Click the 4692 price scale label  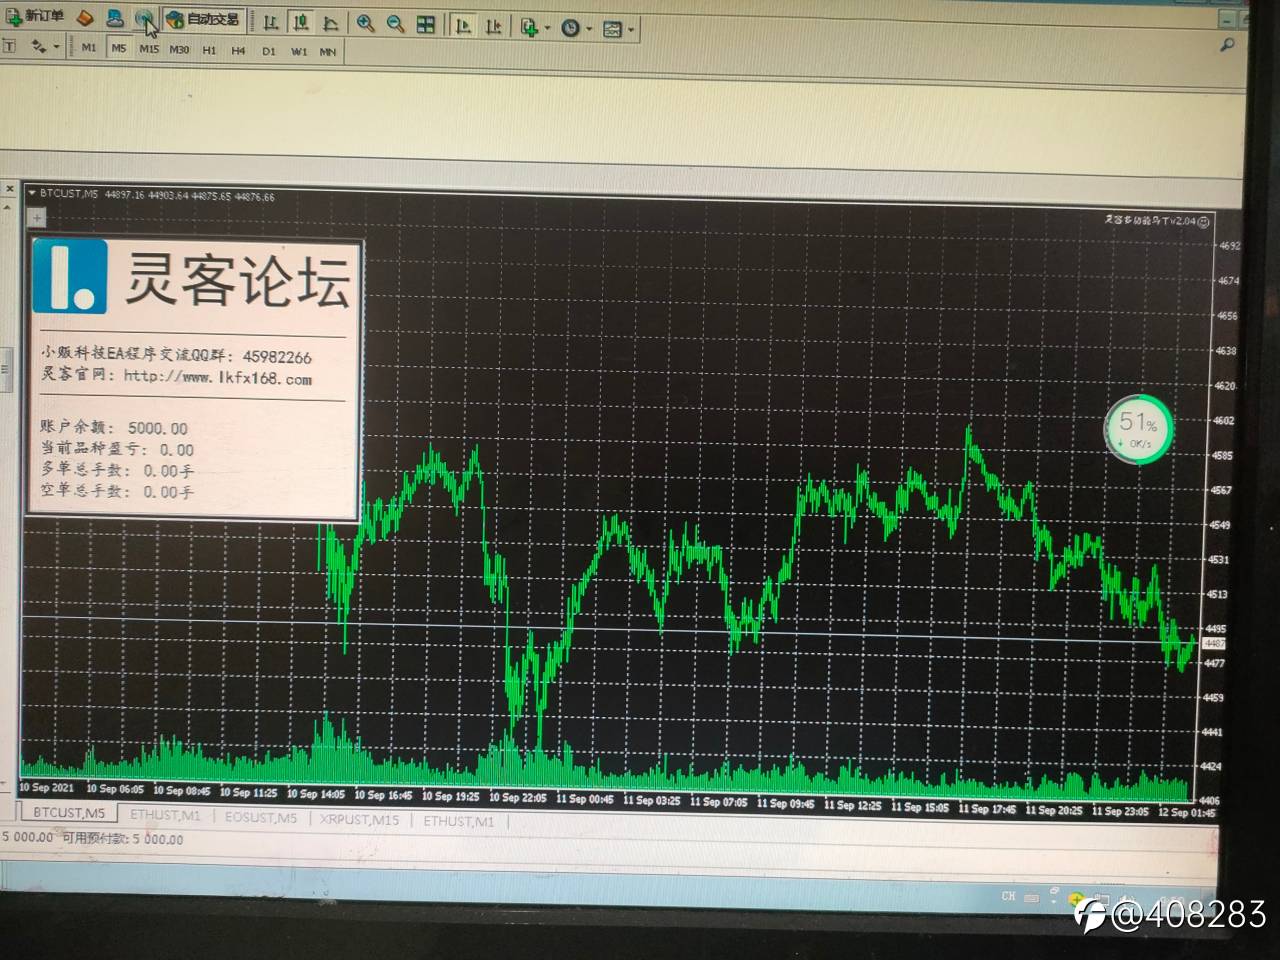1228,246
